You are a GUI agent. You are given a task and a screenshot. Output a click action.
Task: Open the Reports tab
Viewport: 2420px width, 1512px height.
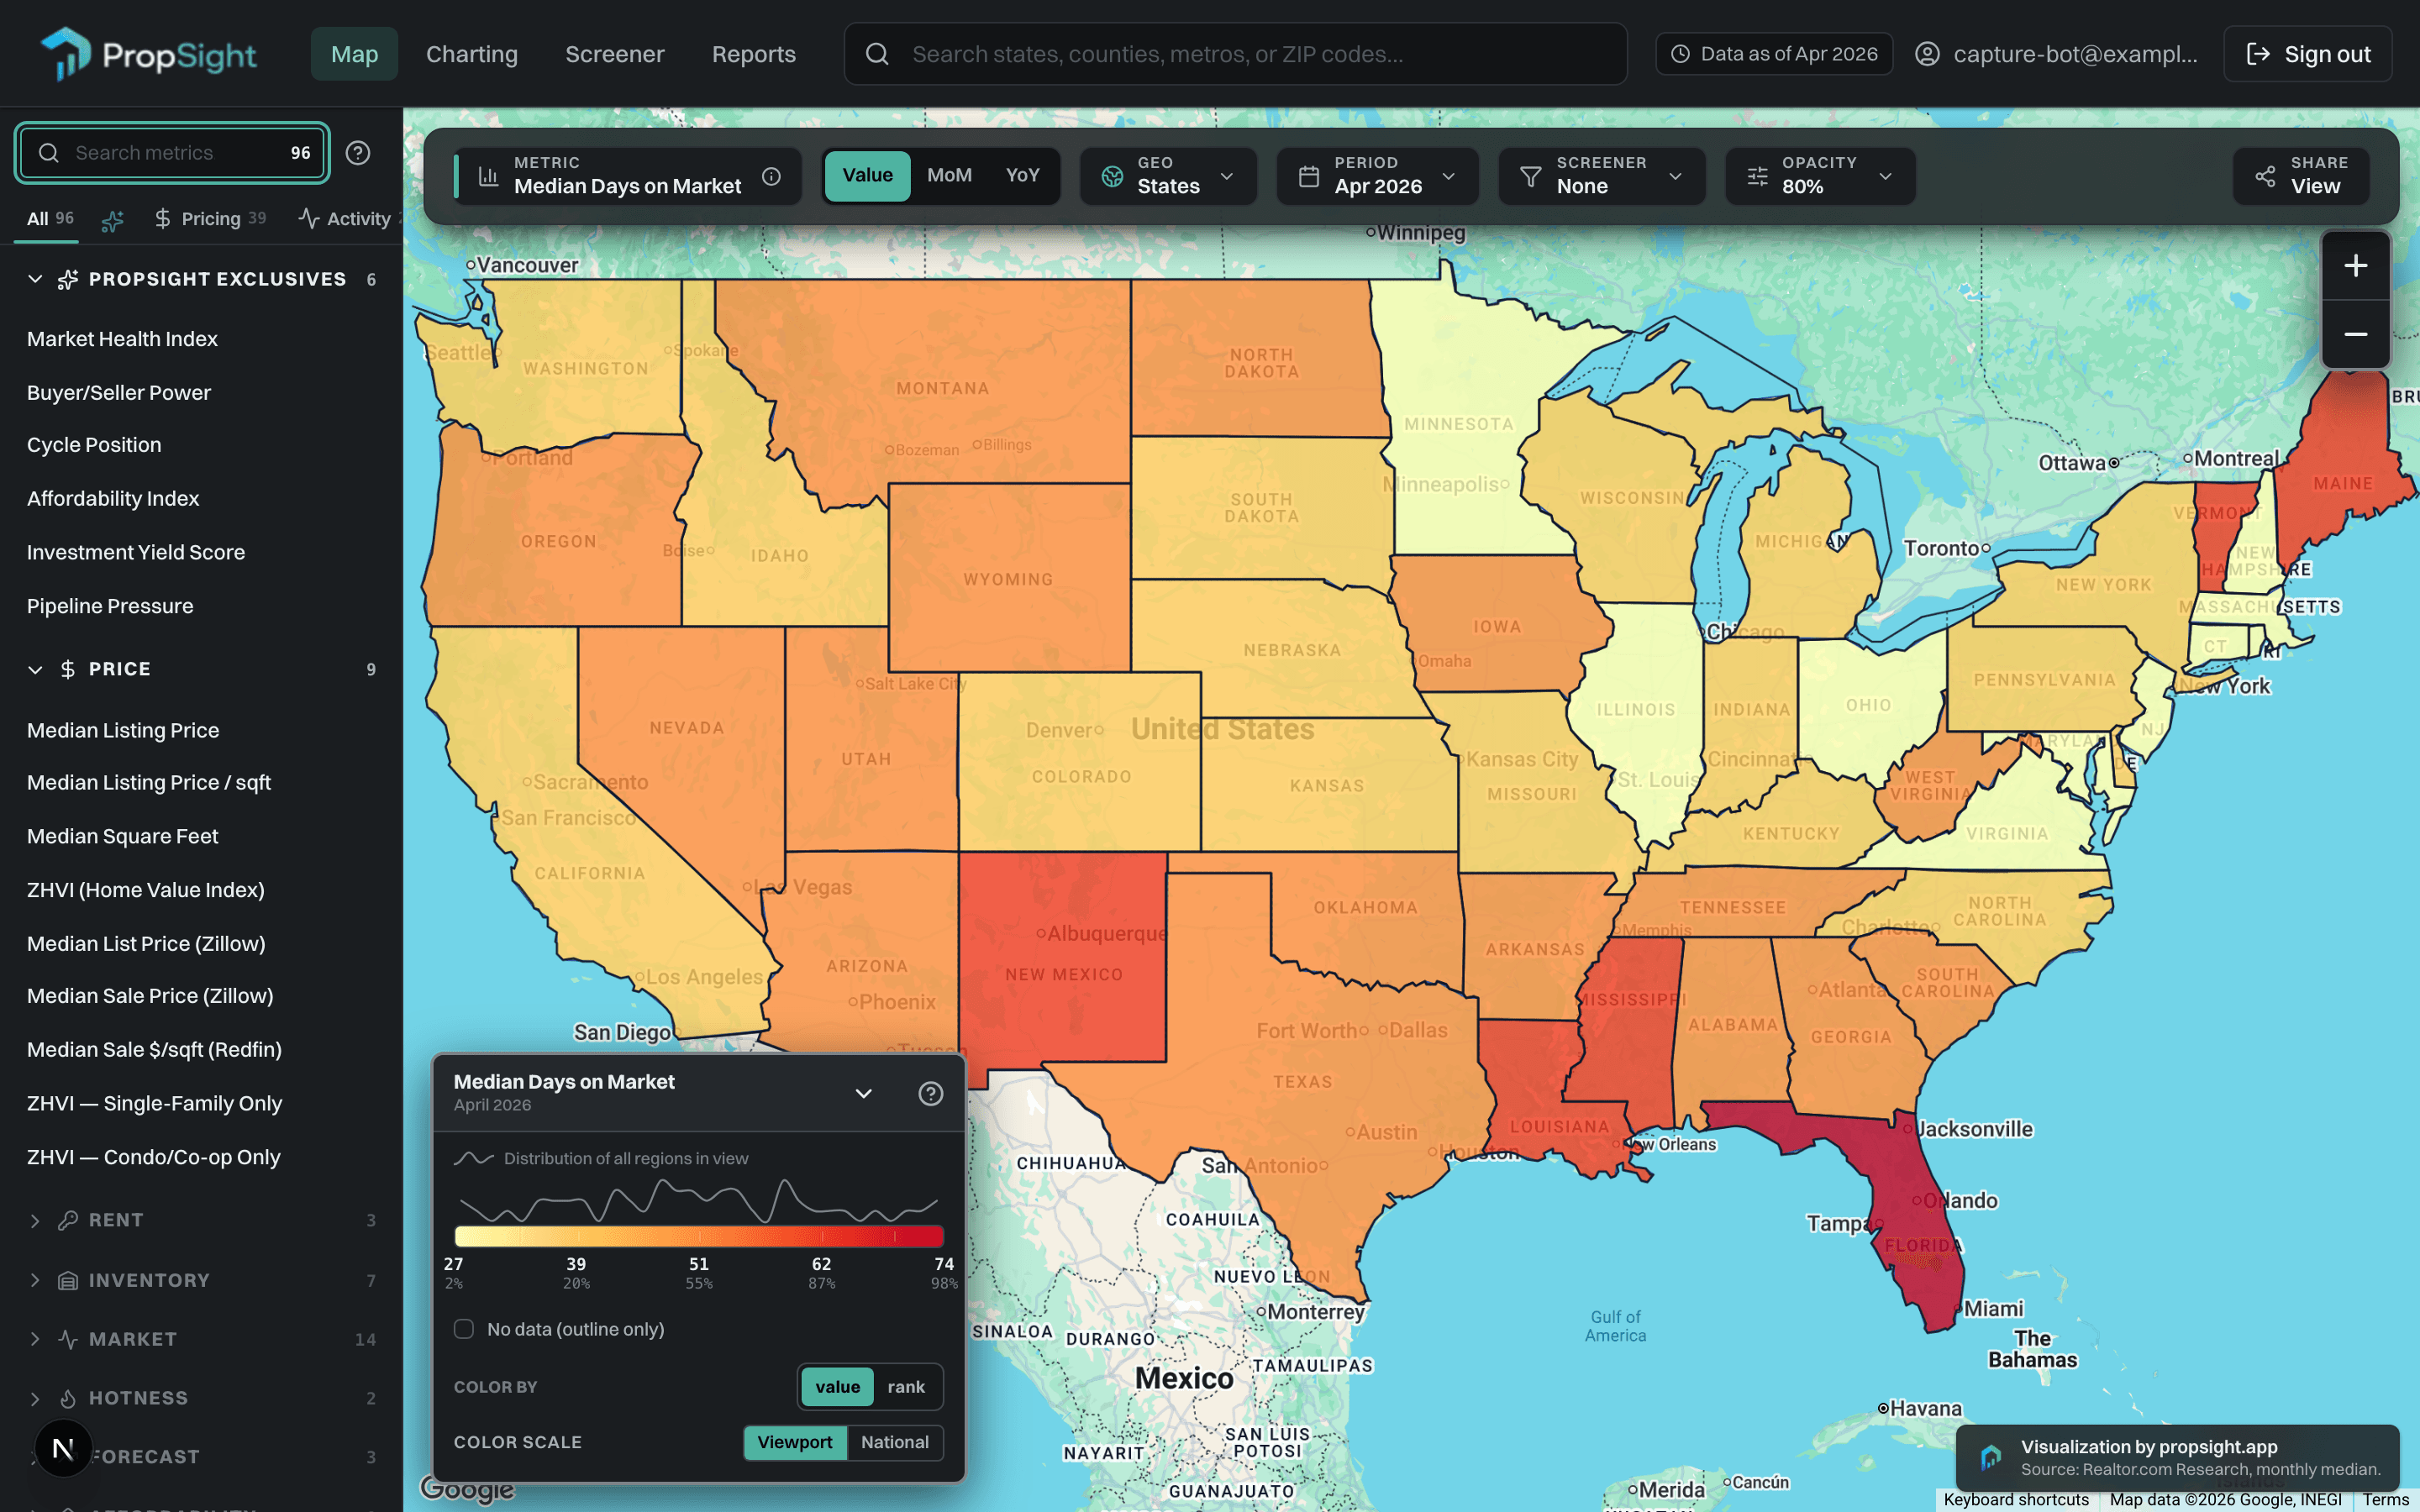coord(754,54)
